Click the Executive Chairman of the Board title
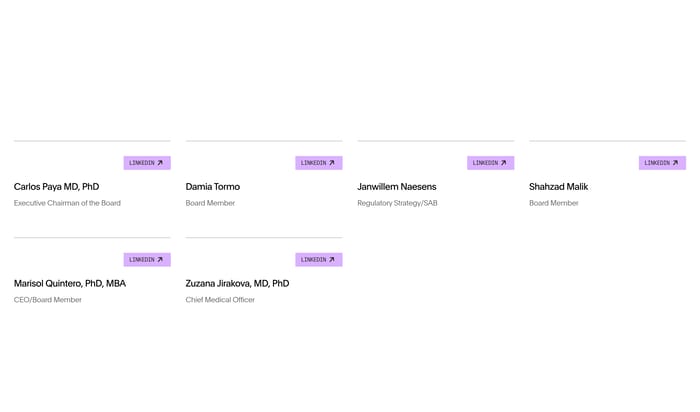 67,203
